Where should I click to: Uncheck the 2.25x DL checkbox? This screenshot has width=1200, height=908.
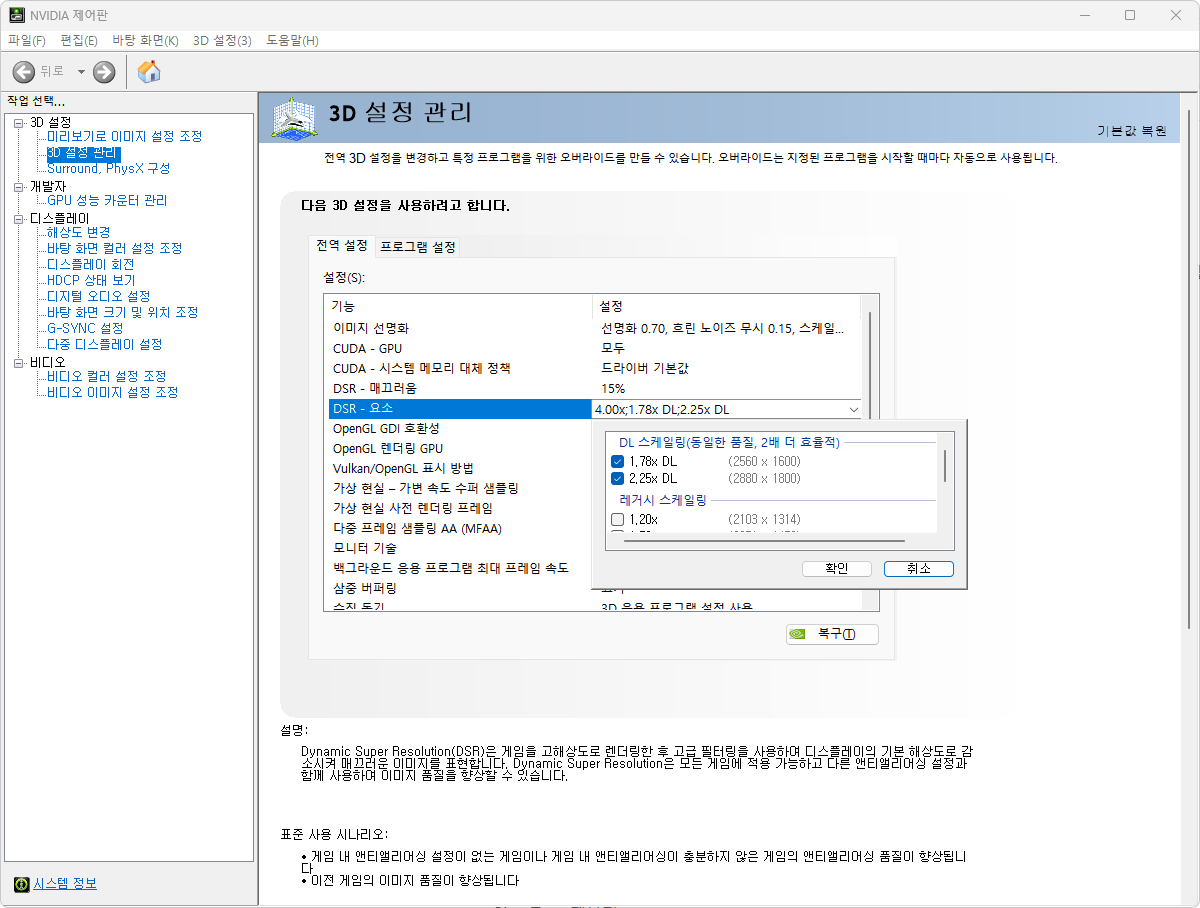[x=618, y=479]
